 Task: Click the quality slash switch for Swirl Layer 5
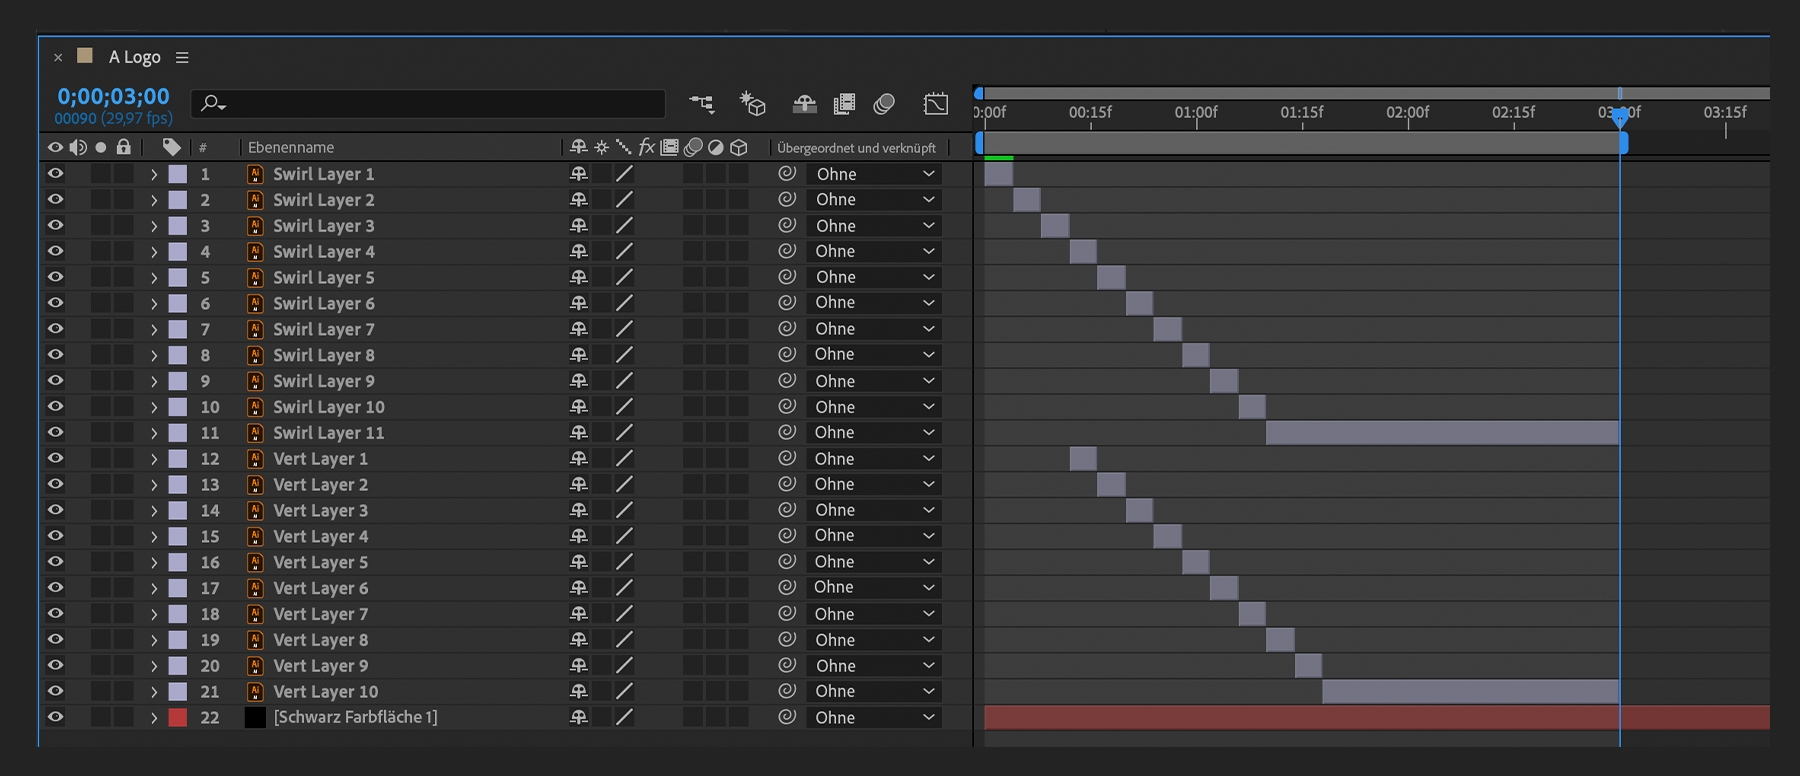click(x=624, y=278)
